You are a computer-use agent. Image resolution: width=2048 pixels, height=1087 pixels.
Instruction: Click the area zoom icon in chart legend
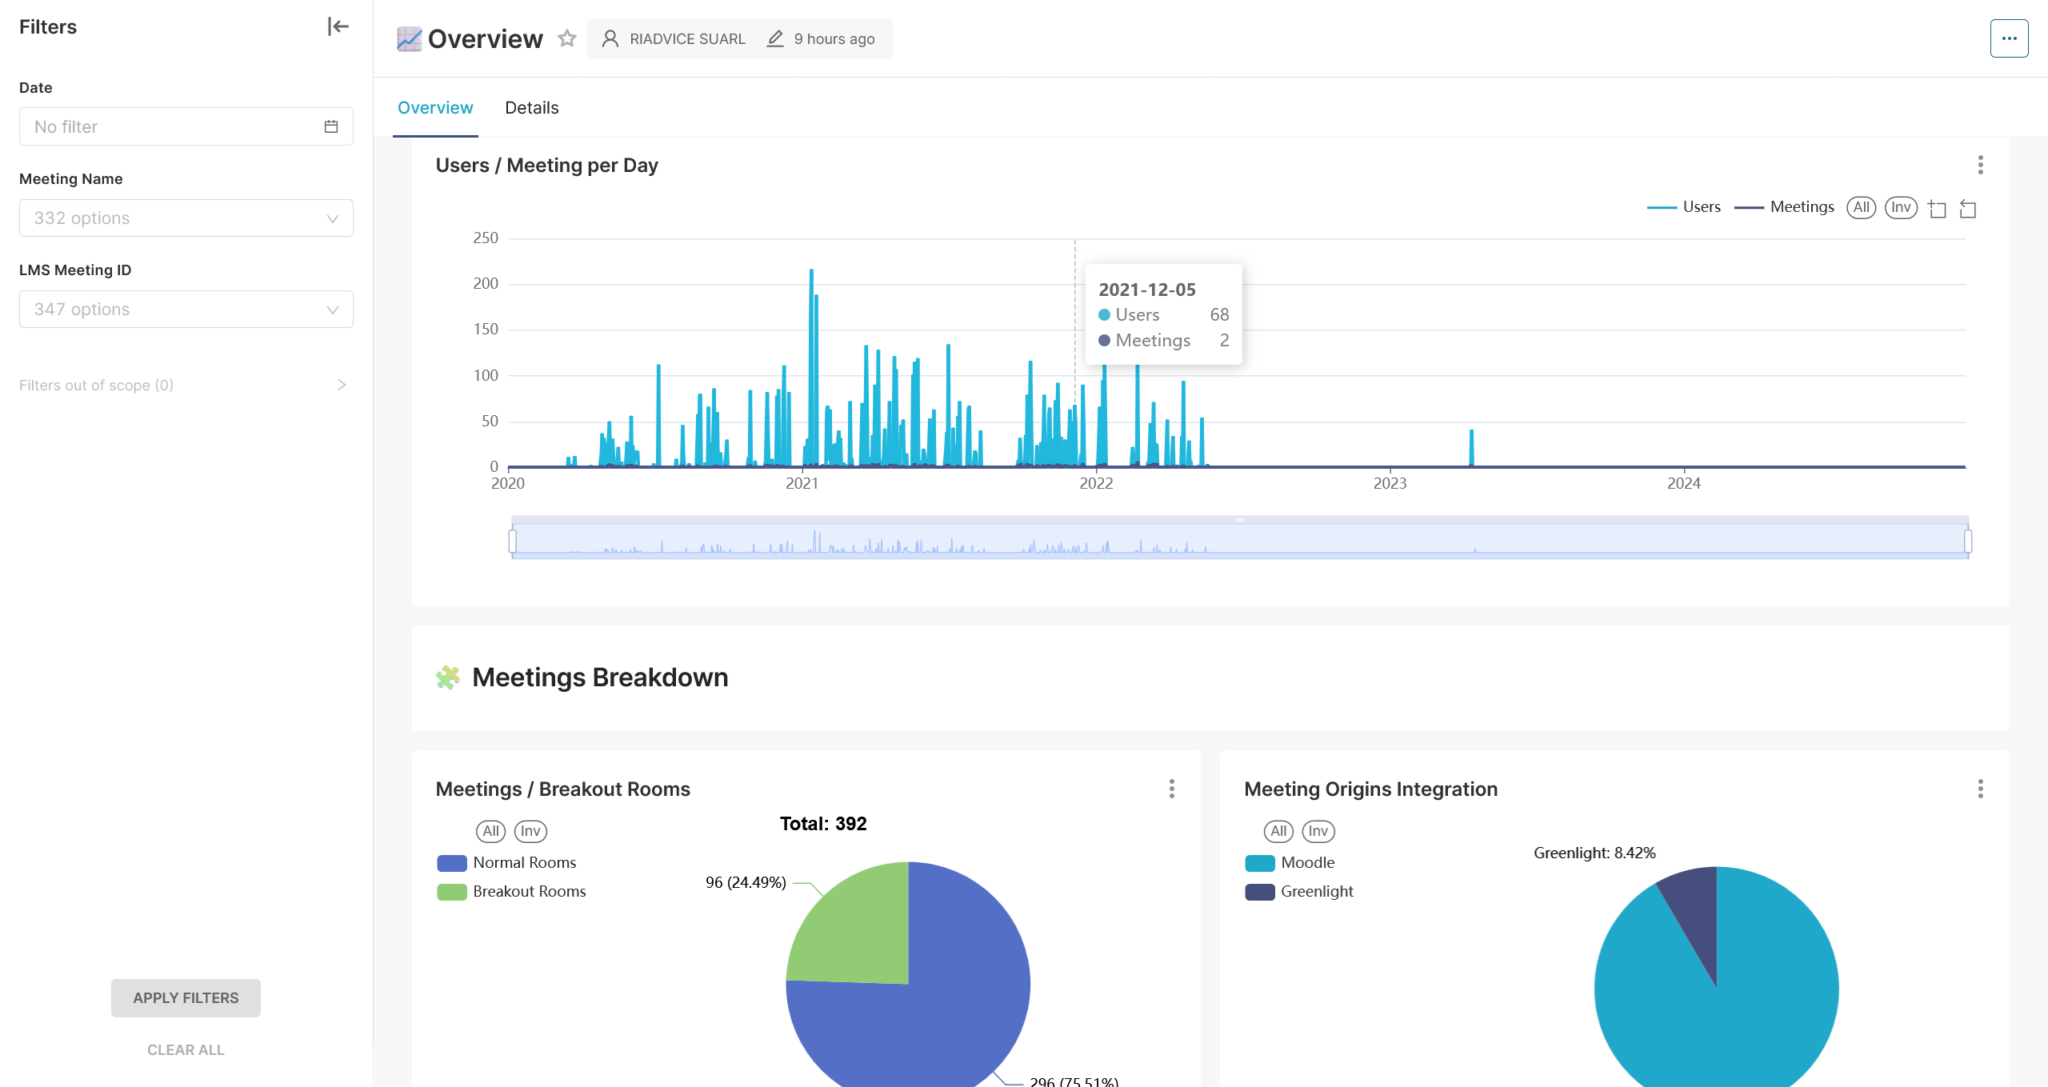tap(1937, 208)
